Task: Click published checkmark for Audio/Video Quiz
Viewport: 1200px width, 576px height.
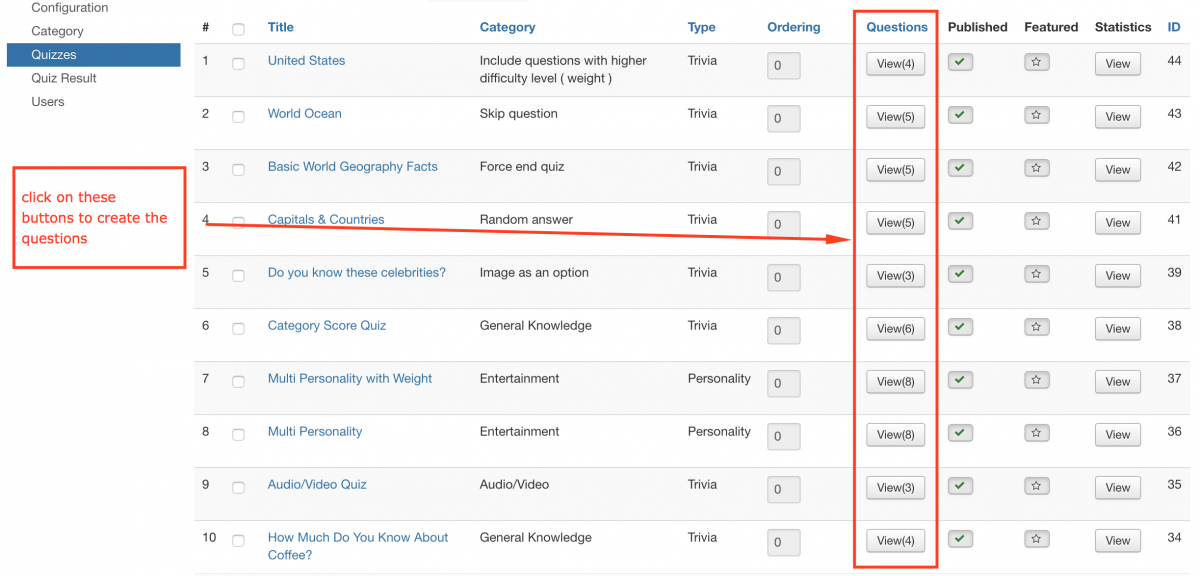Action: [960, 486]
